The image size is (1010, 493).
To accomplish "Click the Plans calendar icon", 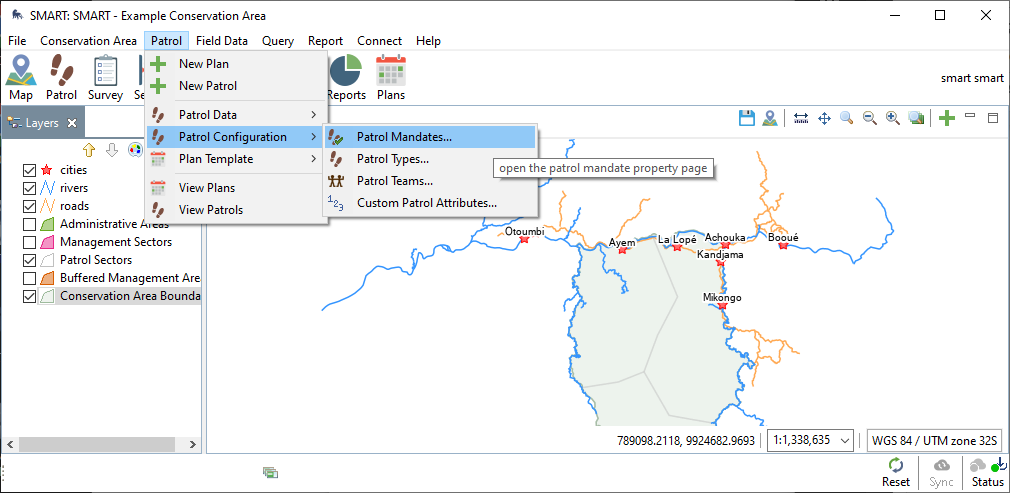I will tap(391, 78).
